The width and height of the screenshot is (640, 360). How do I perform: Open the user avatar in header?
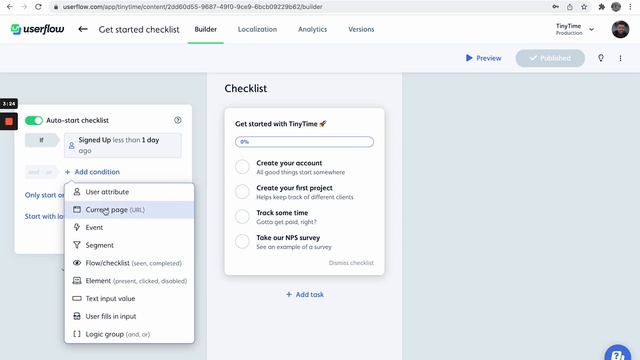point(620,29)
